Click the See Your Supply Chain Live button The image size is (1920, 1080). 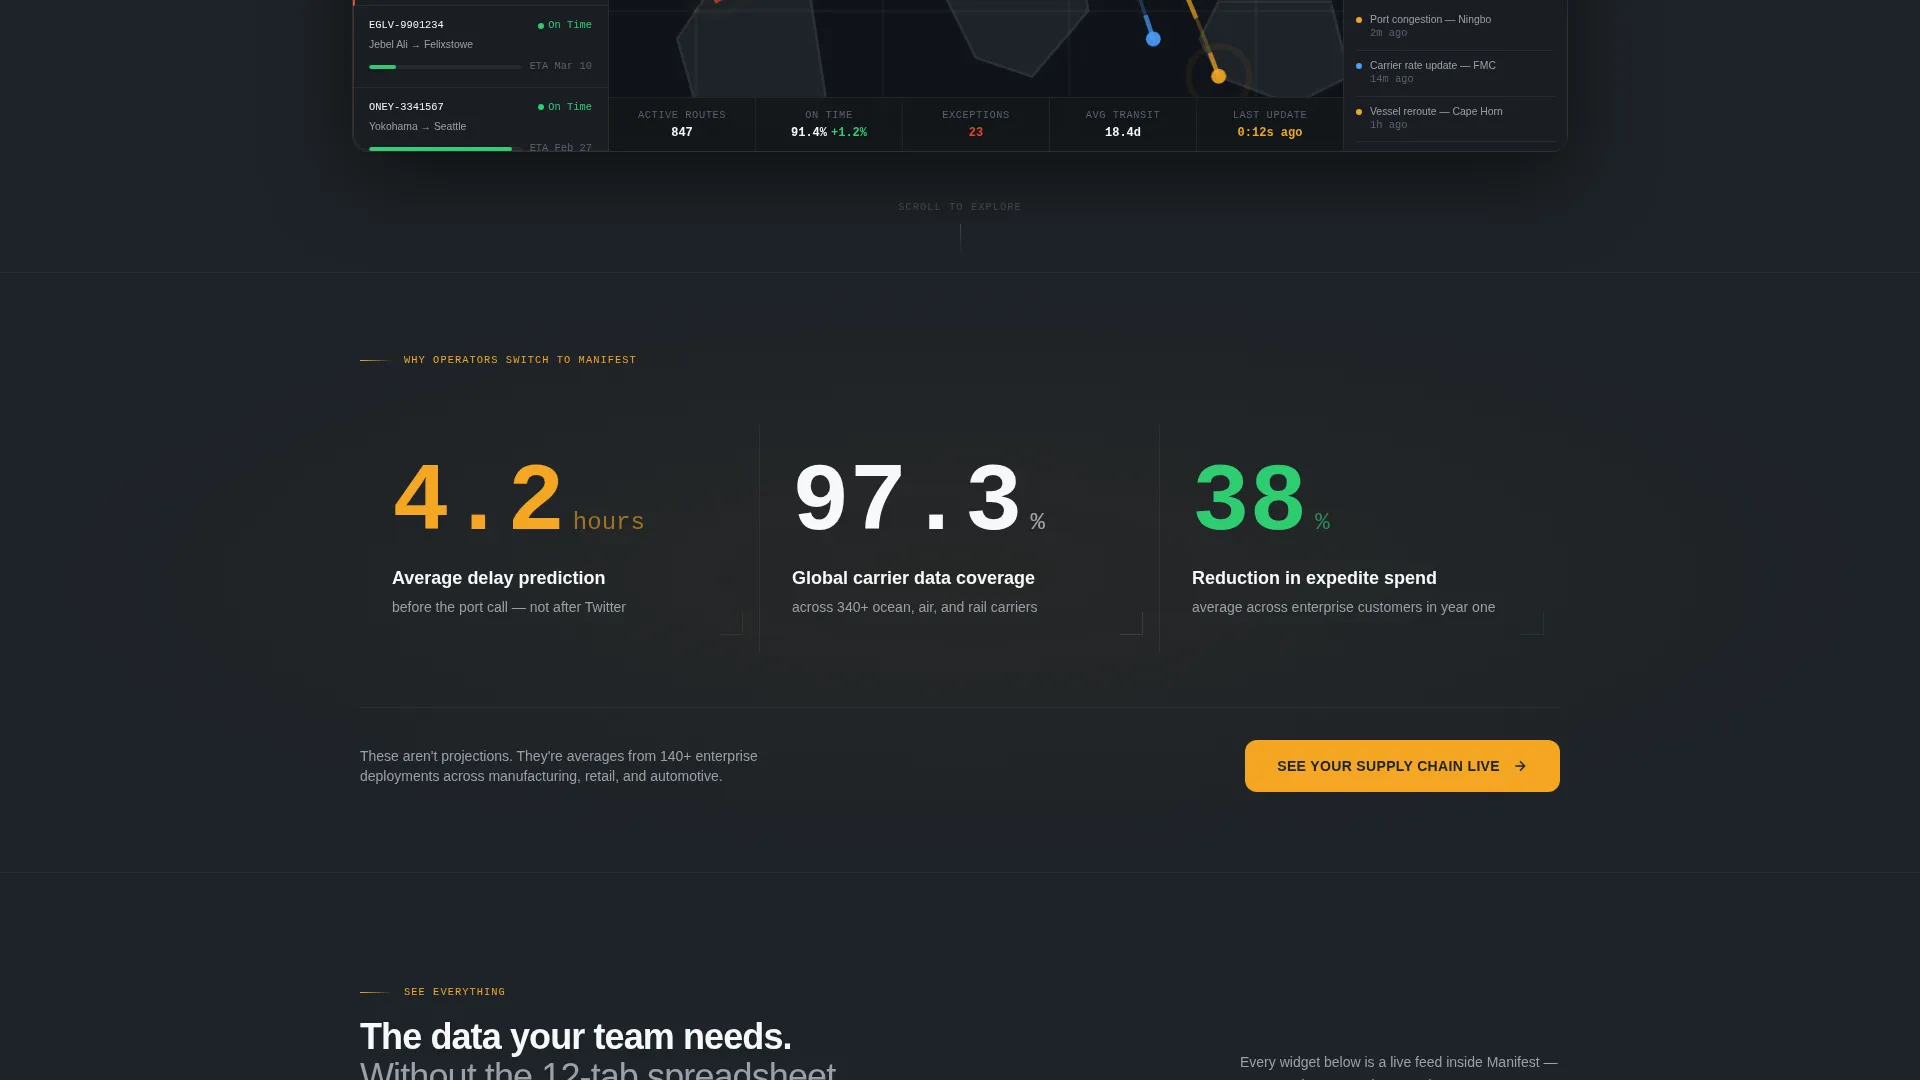[1402, 766]
